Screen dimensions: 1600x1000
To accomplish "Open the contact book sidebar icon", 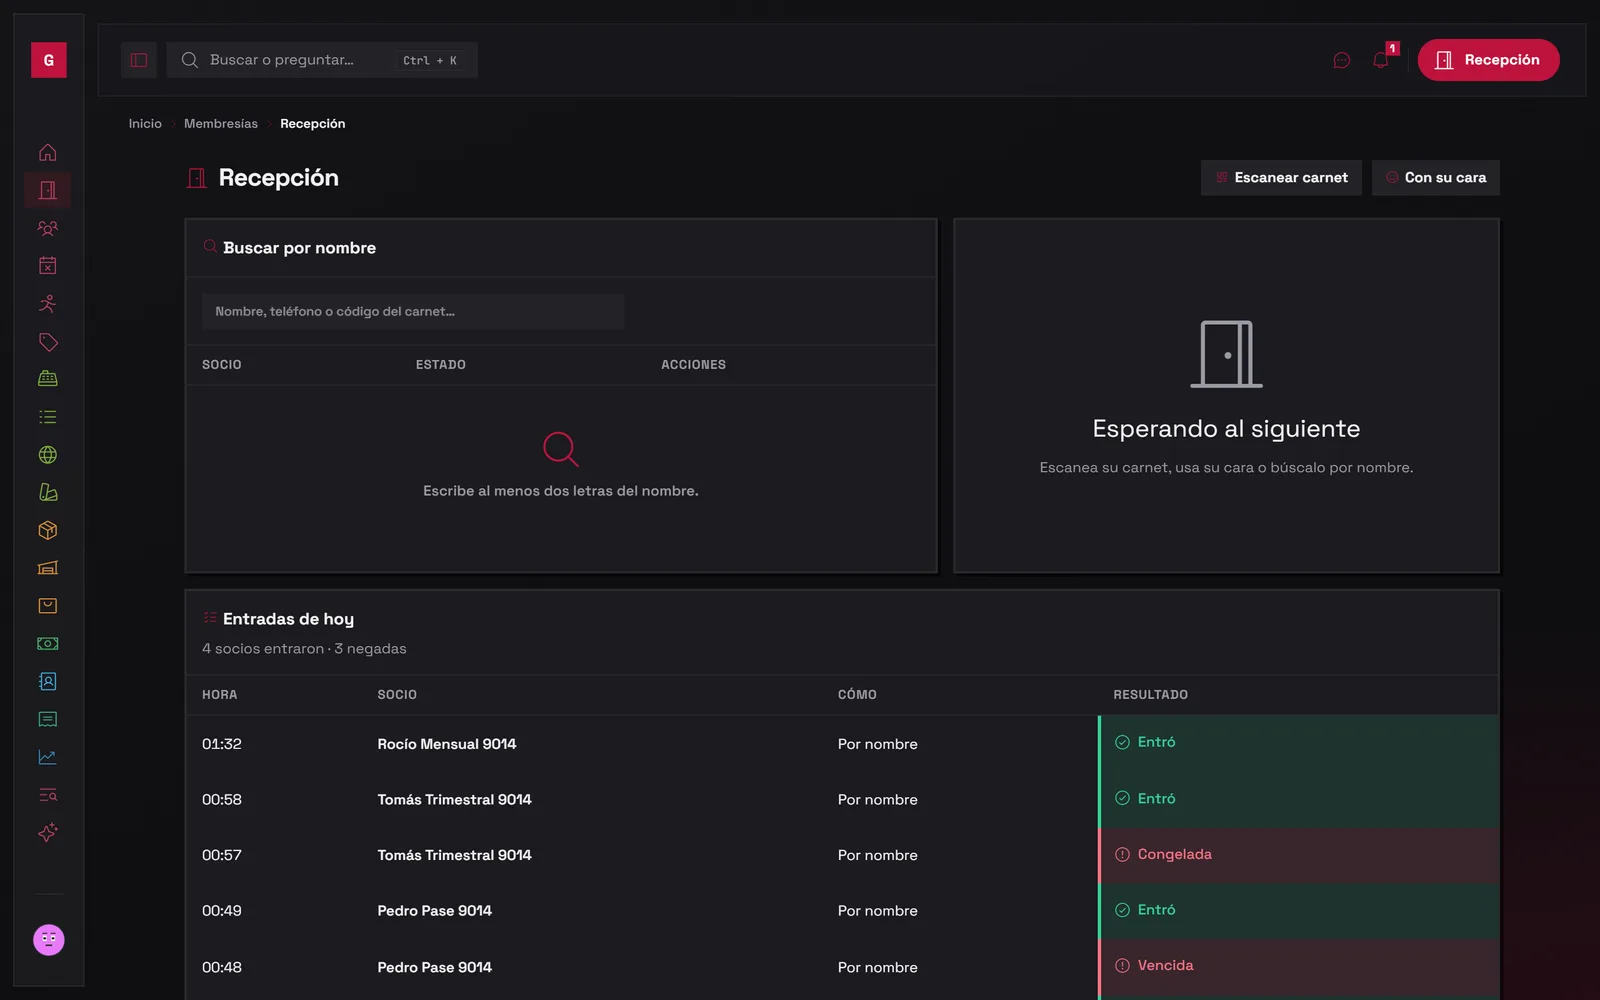I will tap(47, 681).
